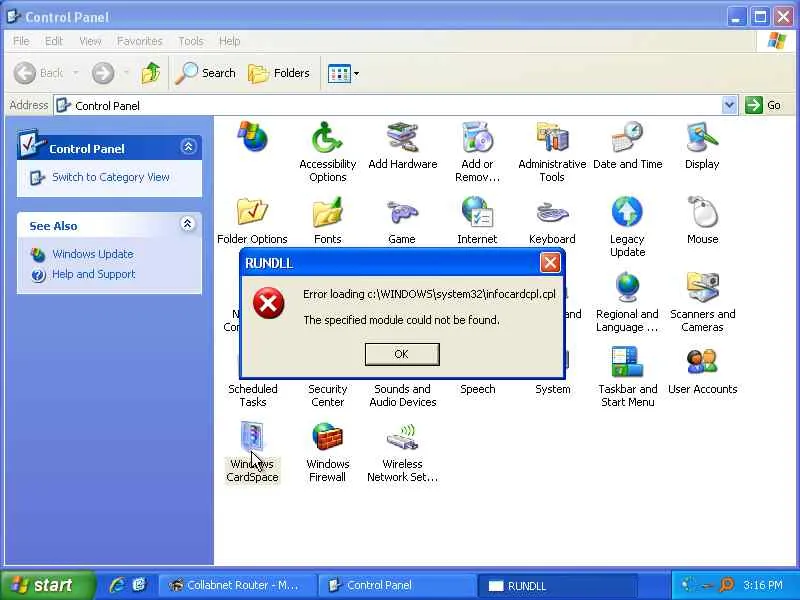Click the Search toolbar button
The image size is (800, 600).
pyautogui.click(x=205, y=73)
